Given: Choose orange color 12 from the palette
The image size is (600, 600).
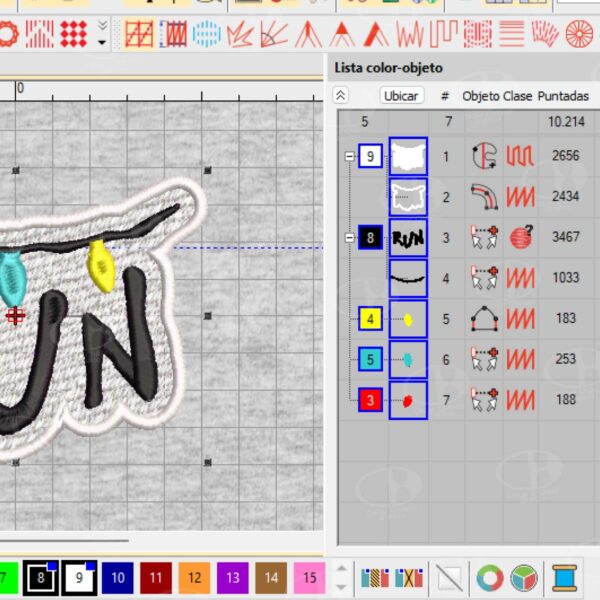Looking at the screenshot, I should pos(194,578).
